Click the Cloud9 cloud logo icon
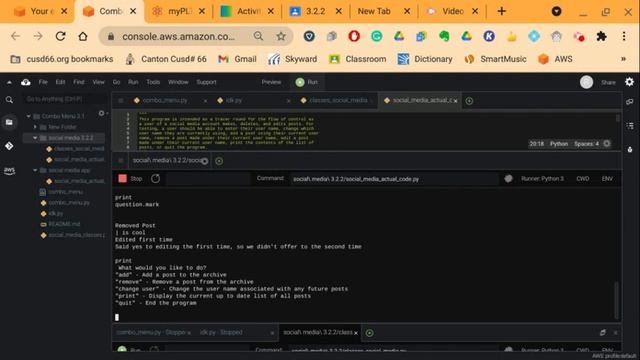Screen dimensions: 640x360 click(26, 82)
